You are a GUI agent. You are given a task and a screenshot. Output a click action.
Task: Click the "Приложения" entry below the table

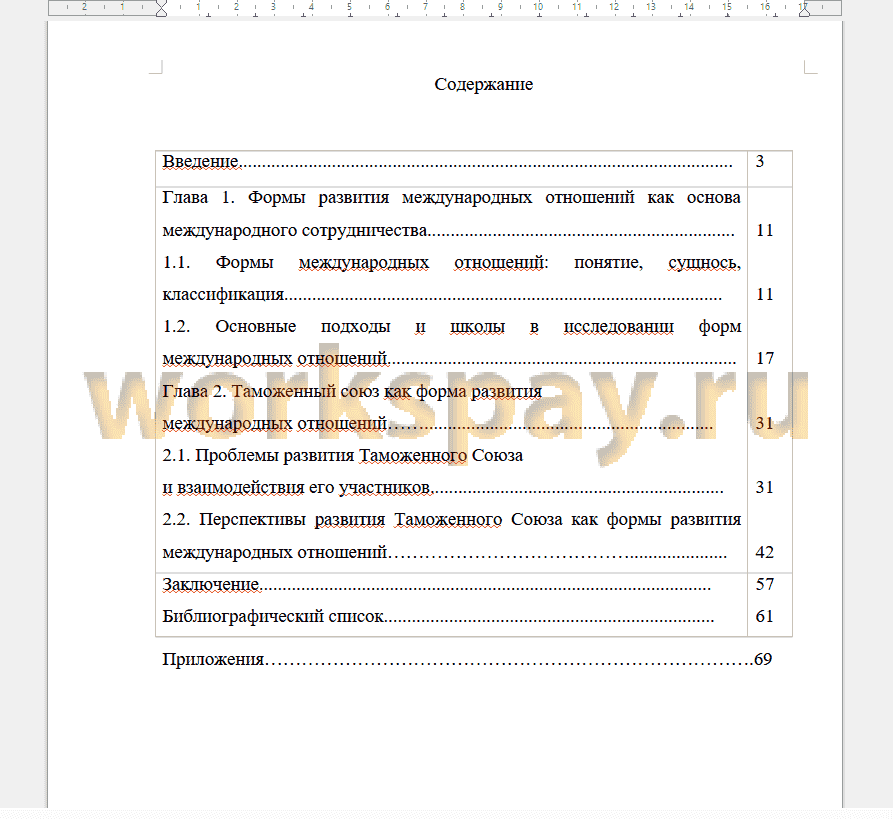[x=213, y=660]
